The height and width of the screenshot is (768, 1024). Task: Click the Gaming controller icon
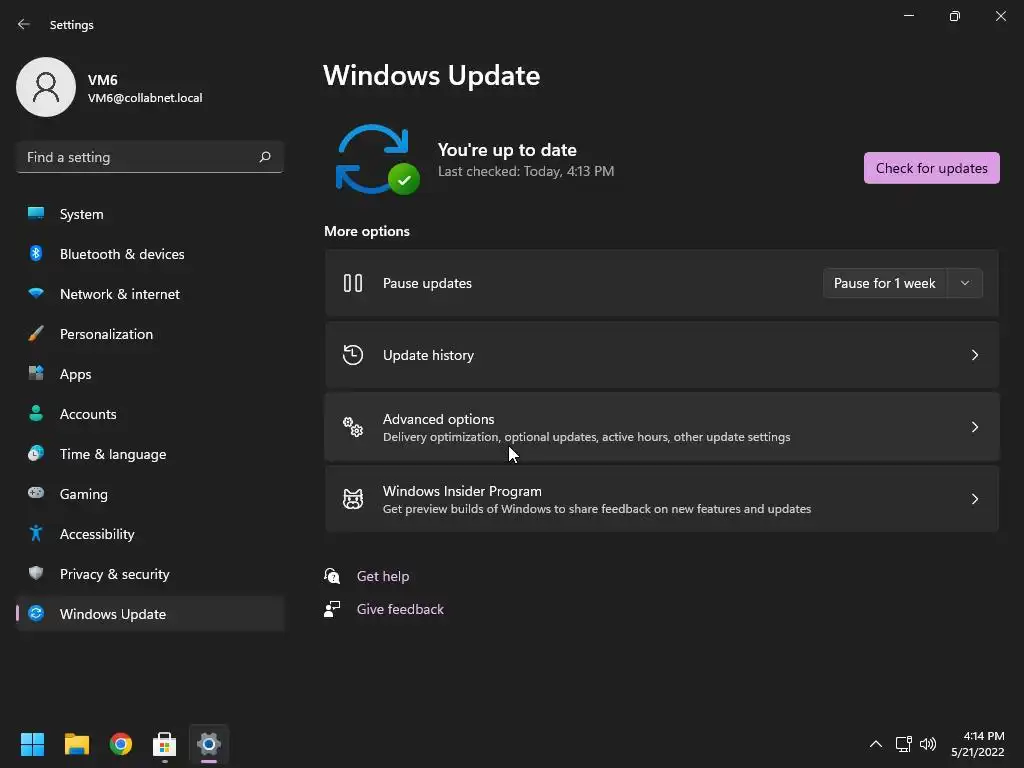pyautogui.click(x=36, y=493)
